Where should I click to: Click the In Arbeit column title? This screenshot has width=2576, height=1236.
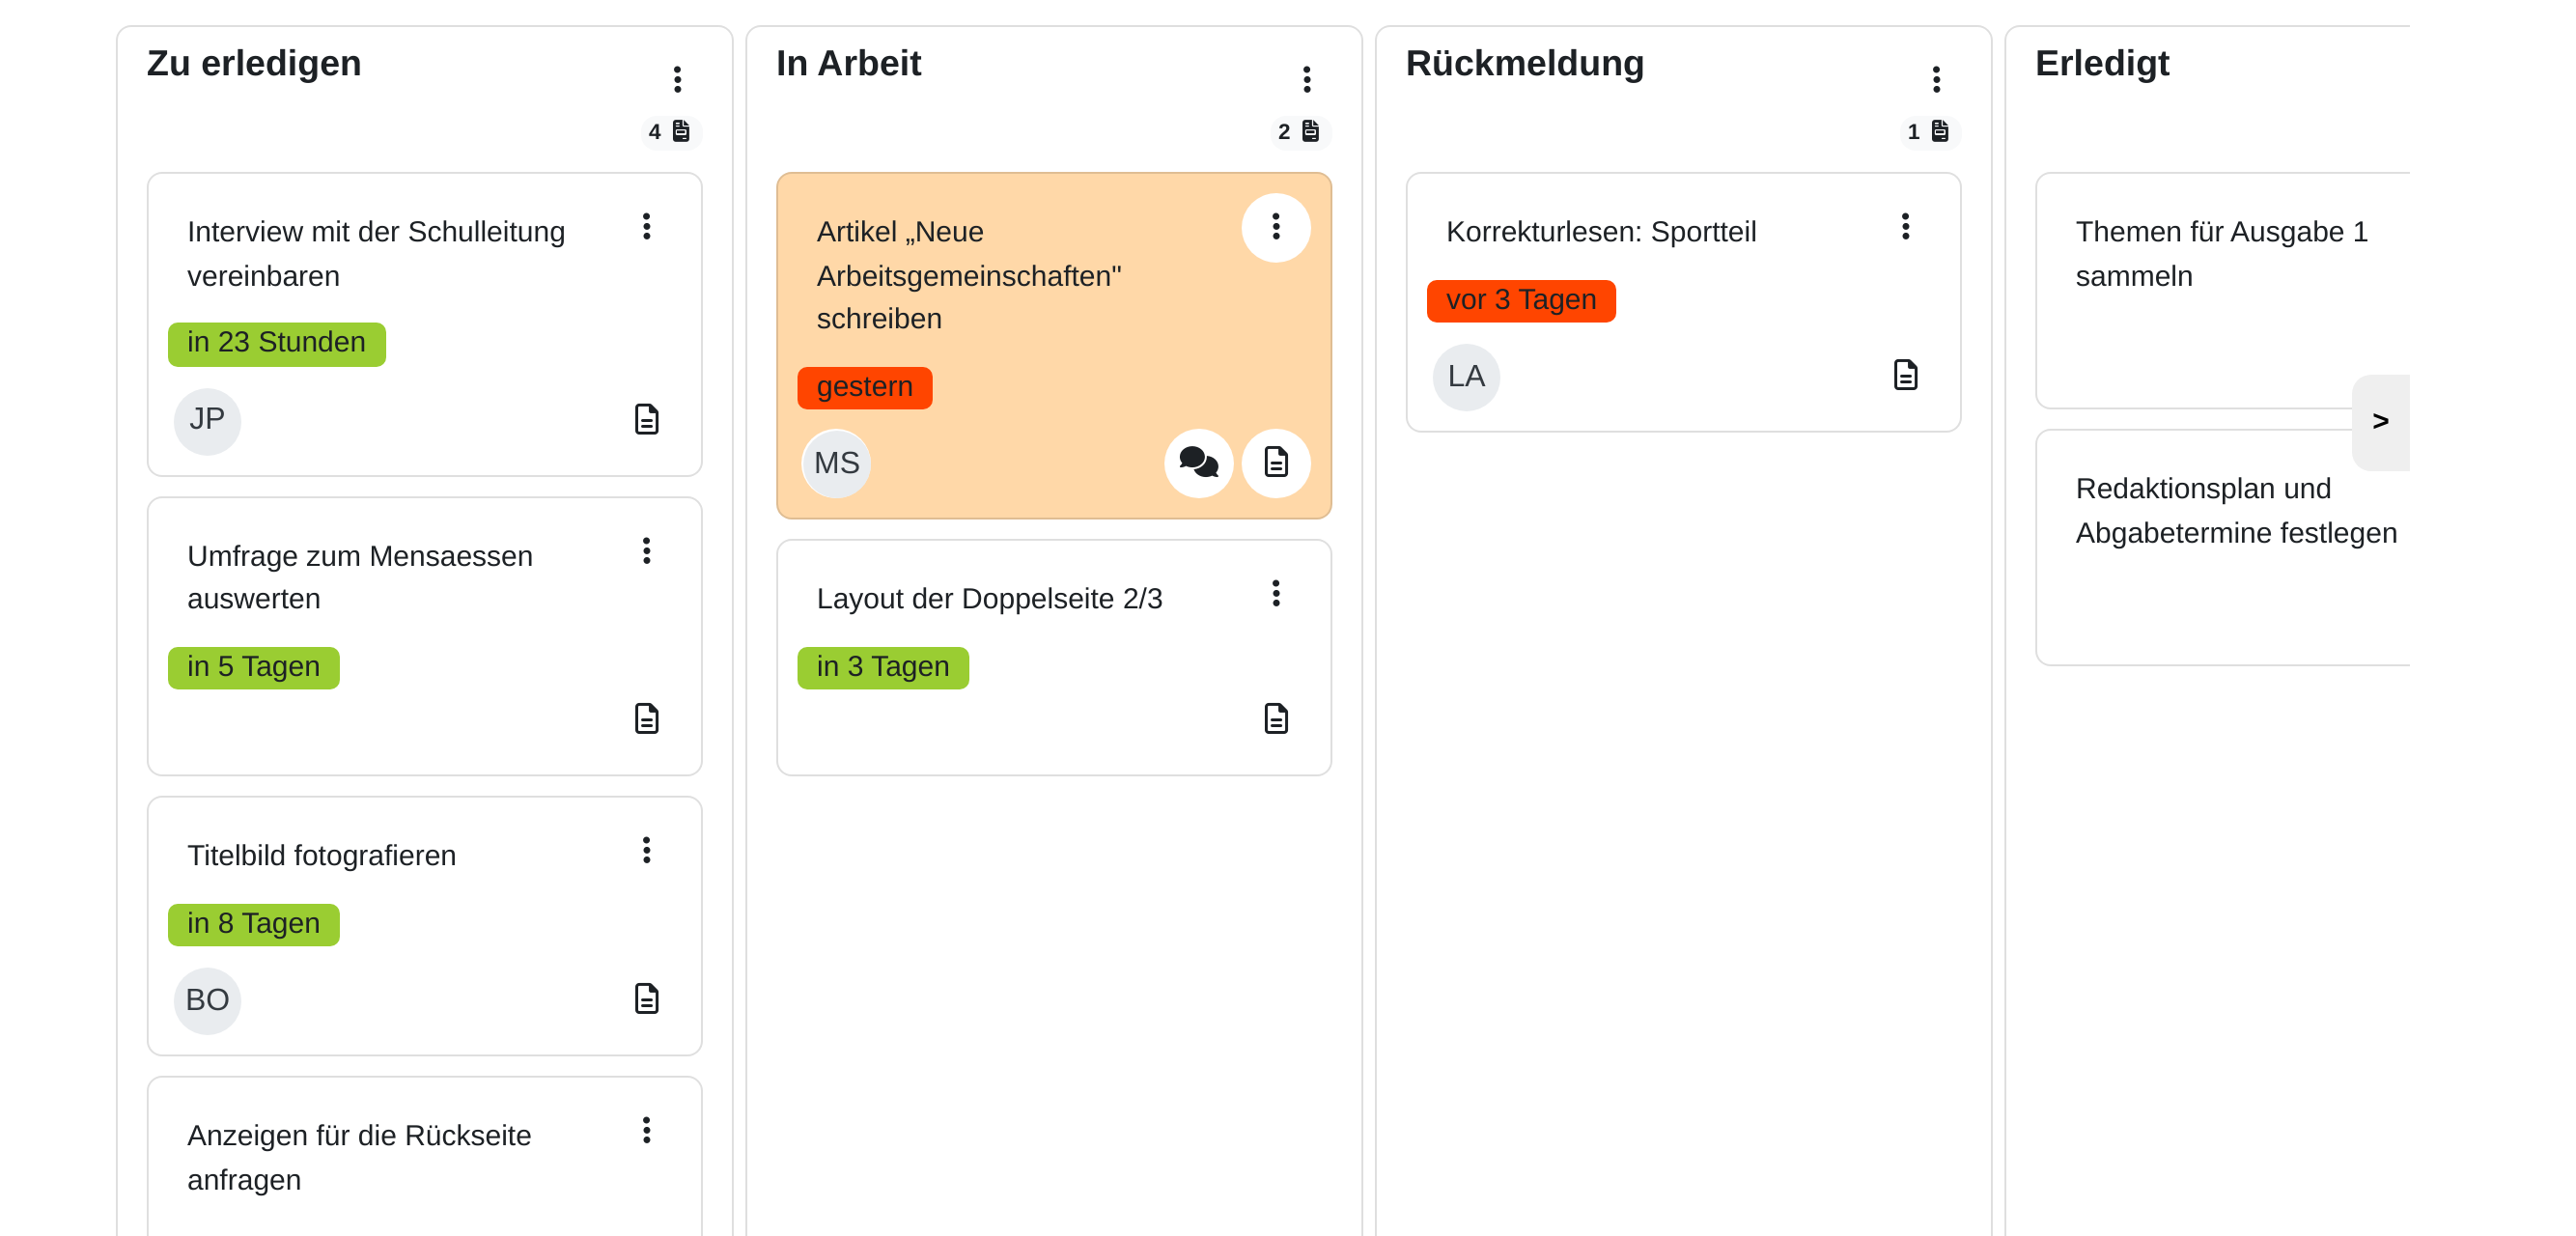pos(848,63)
